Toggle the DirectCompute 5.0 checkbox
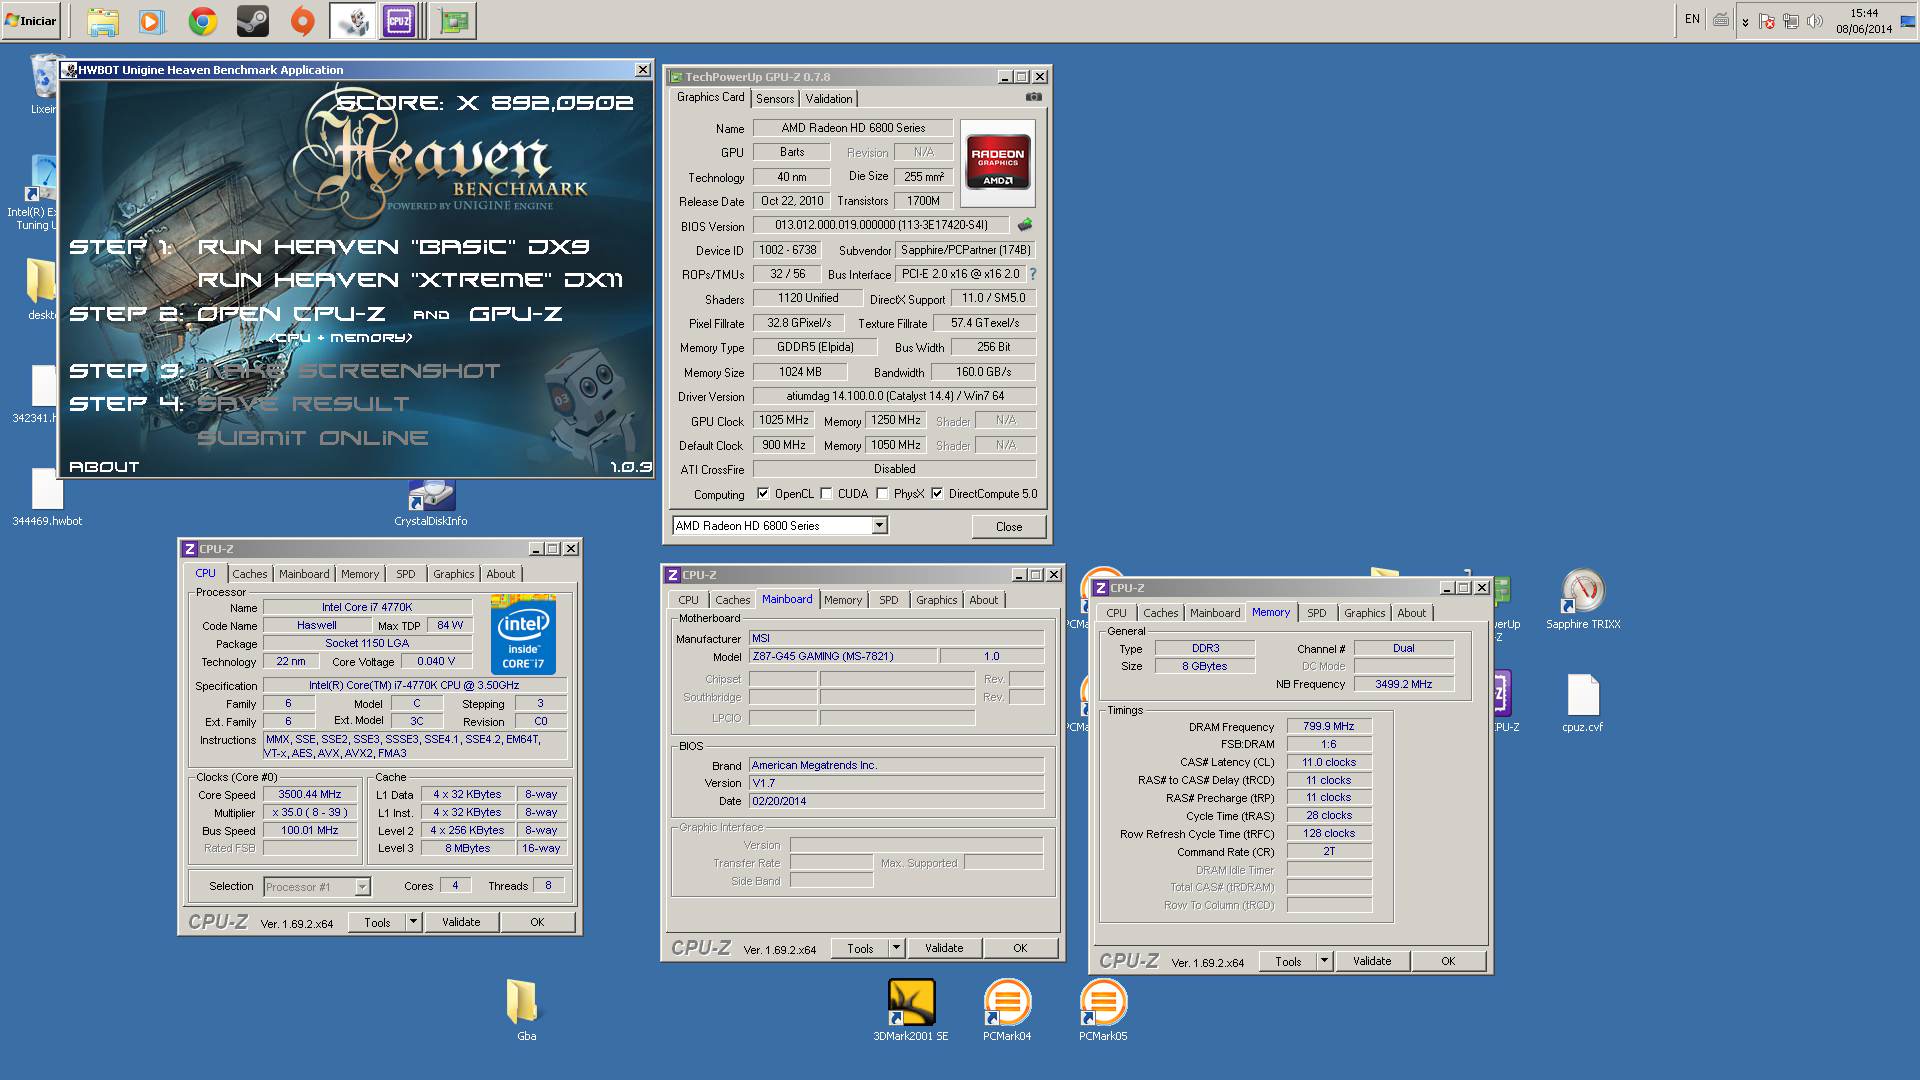Viewport: 1920px width, 1080px height. (x=937, y=494)
